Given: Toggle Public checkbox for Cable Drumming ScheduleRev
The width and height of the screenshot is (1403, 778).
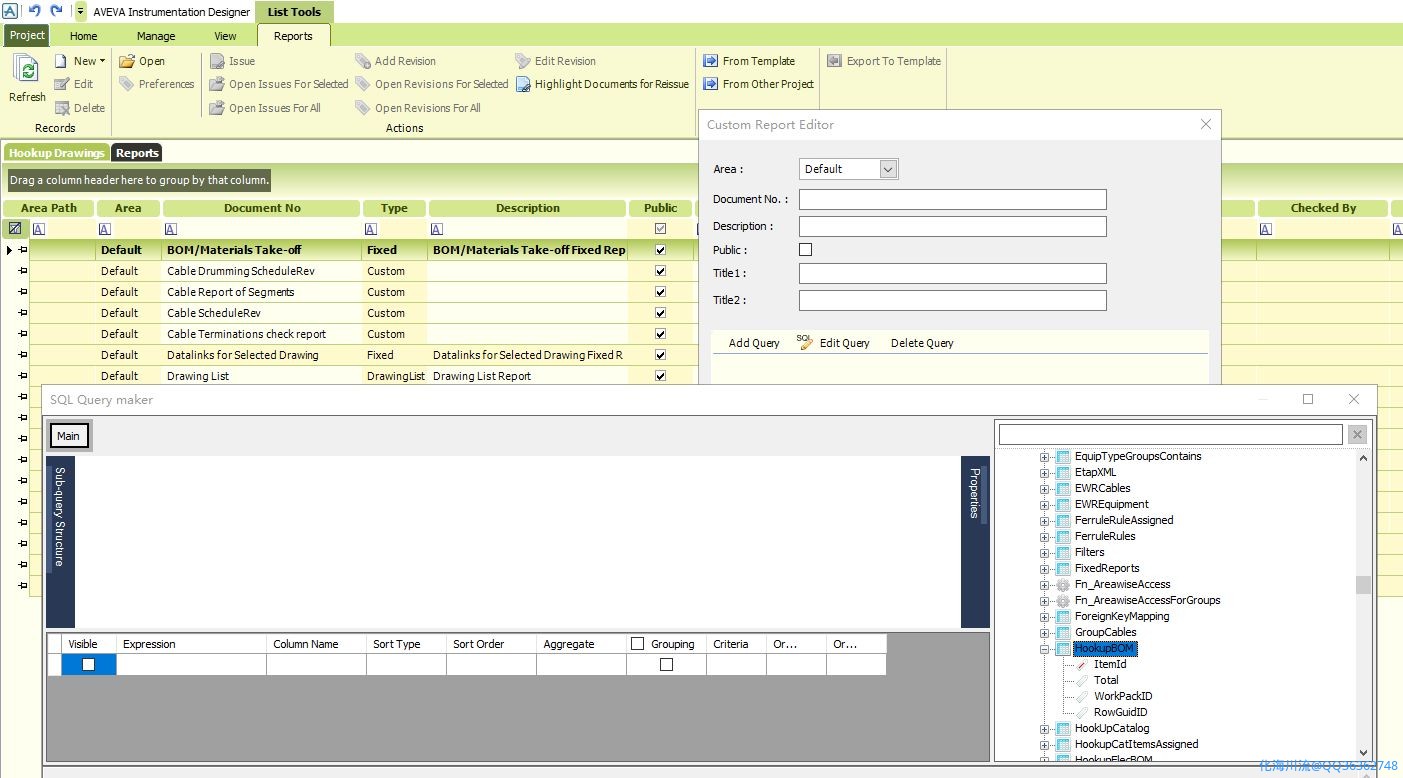Looking at the screenshot, I should tap(660, 271).
